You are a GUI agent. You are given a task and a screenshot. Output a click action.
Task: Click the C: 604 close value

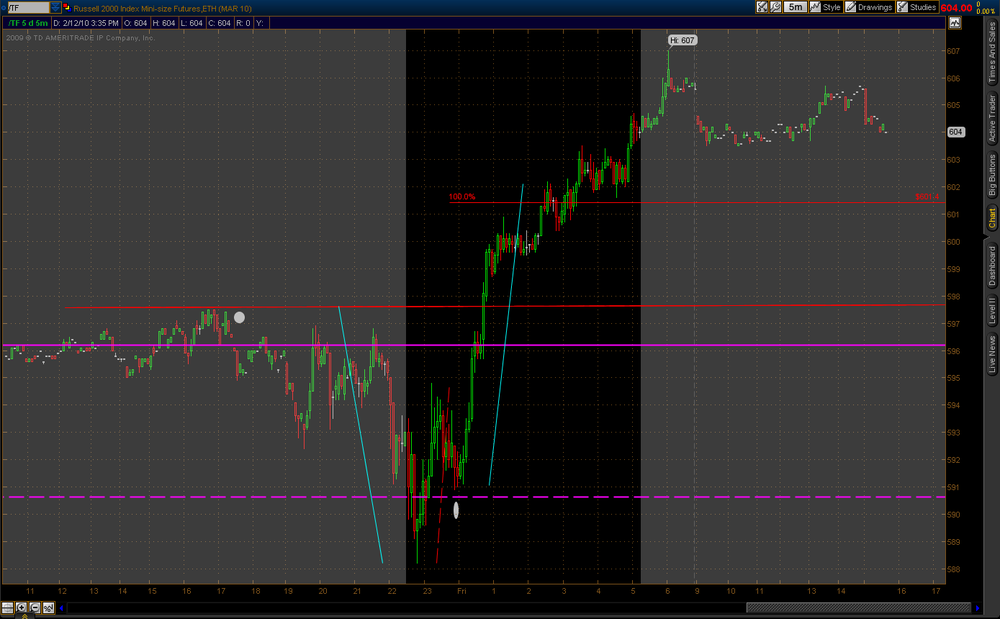pyautogui.click(x=219, y=23)
